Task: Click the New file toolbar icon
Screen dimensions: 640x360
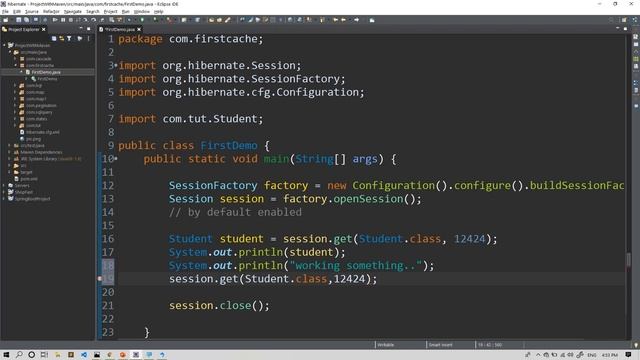Action: tap(6, 20)
